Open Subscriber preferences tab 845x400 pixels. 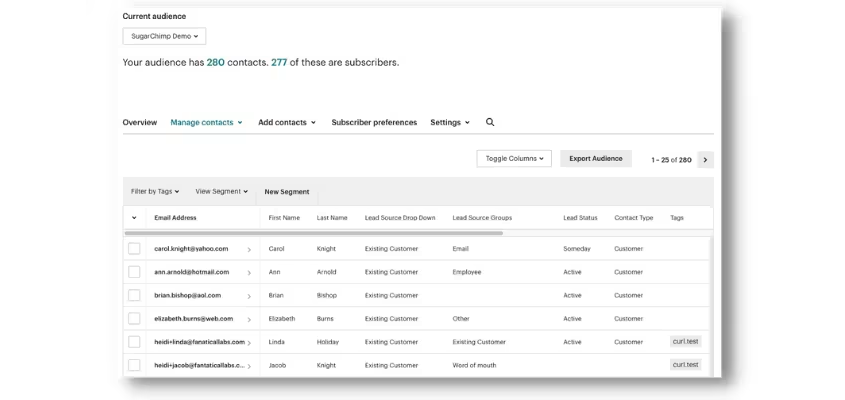click(374, 122)
